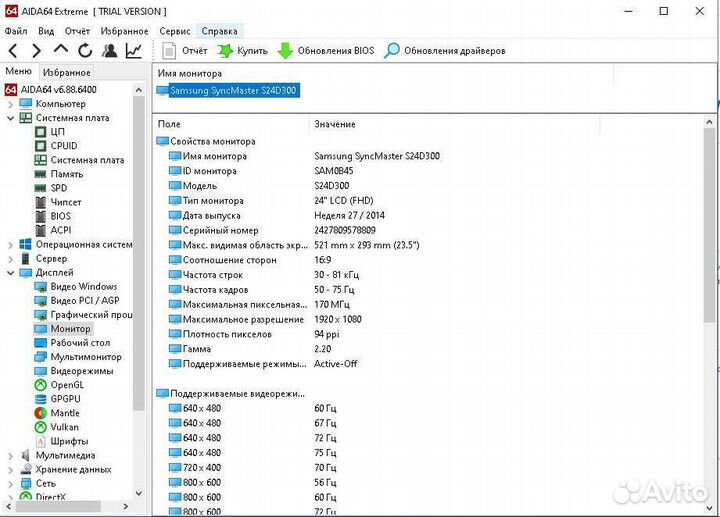The image size is (720, 517).
Task: Switch to the Меню tab
Action: pyautogui.click(x=18, y=71)
